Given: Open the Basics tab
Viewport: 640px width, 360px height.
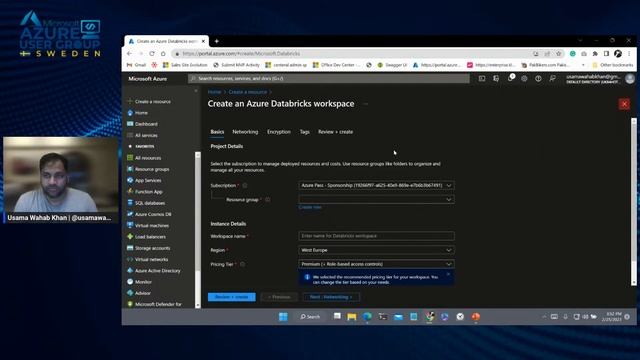Looking at the screenshot, I should [x=217, y=132].
